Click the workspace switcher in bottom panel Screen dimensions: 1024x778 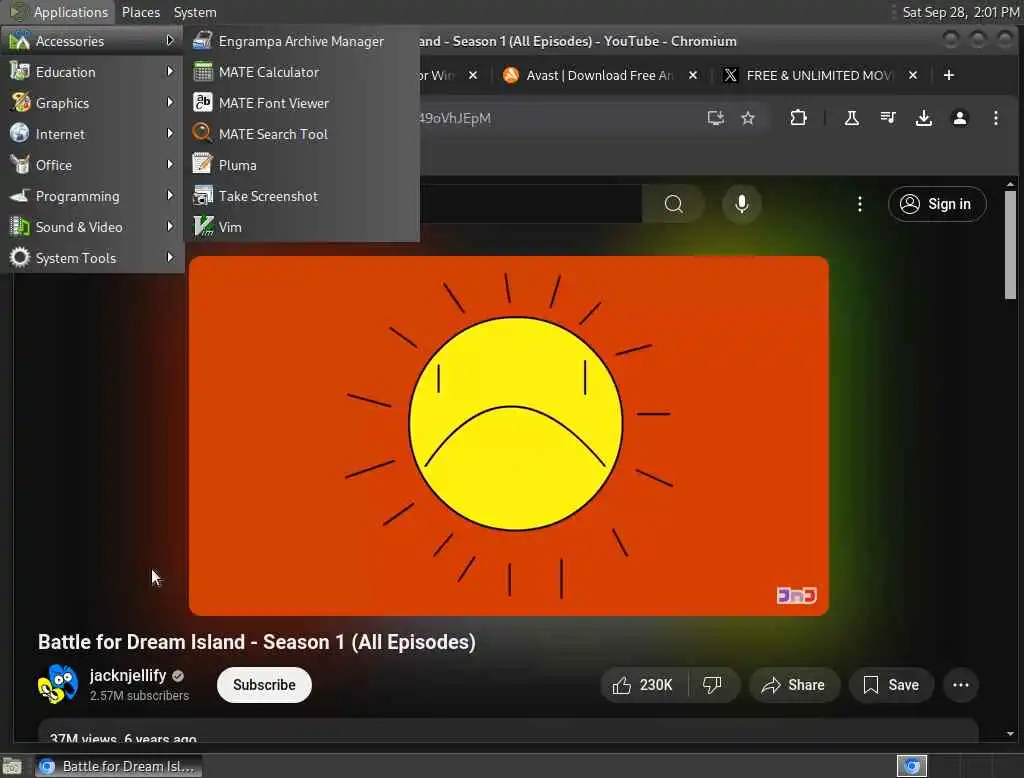[912, 766]
